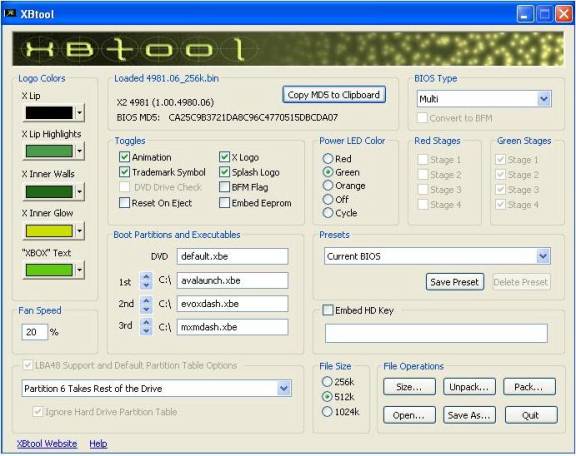Click the XBtool logo banner
The image size is (576, 456).
pos(288,49)
